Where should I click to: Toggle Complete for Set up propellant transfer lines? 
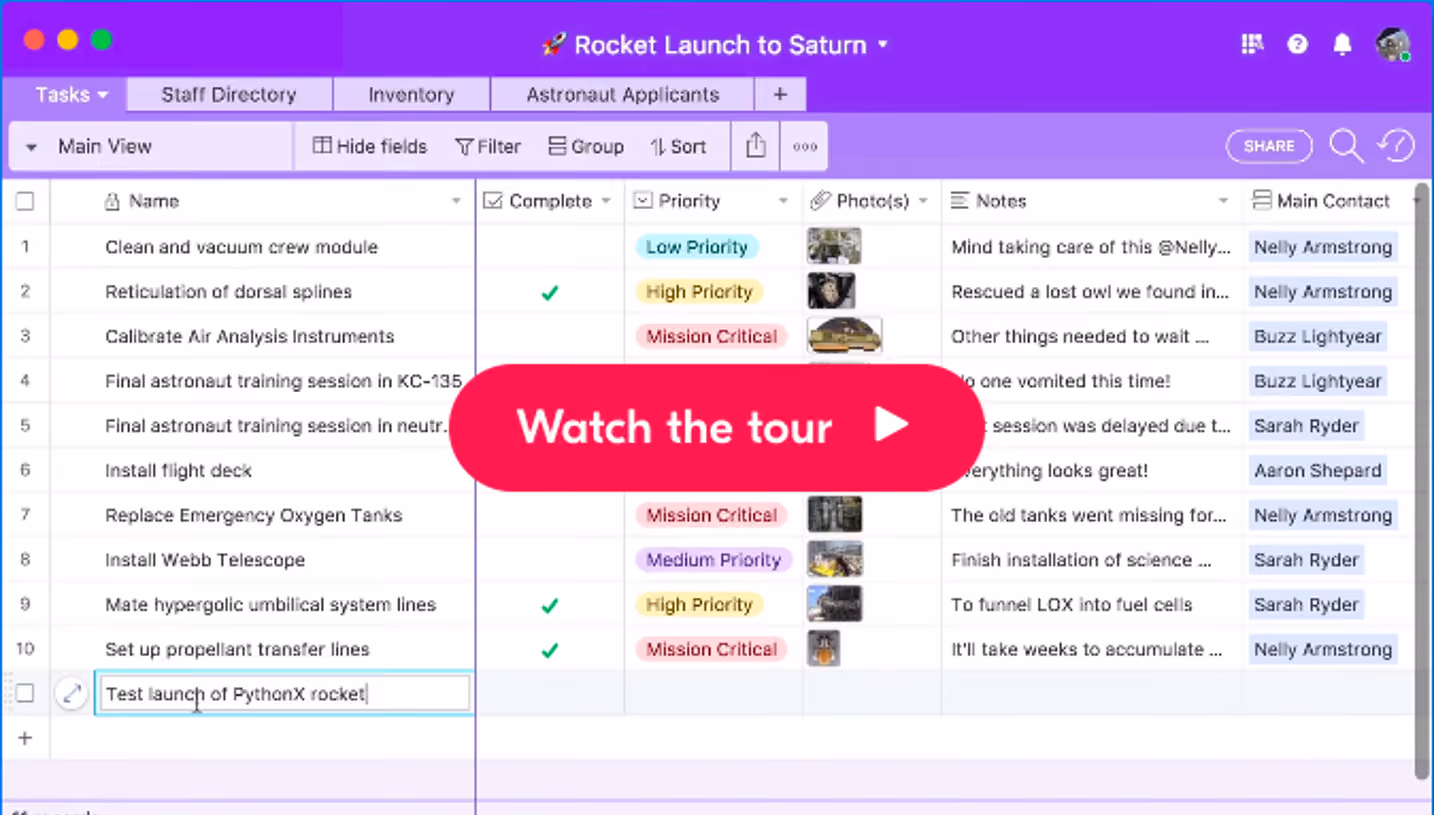pyautogui.click(x=549, y=650)
